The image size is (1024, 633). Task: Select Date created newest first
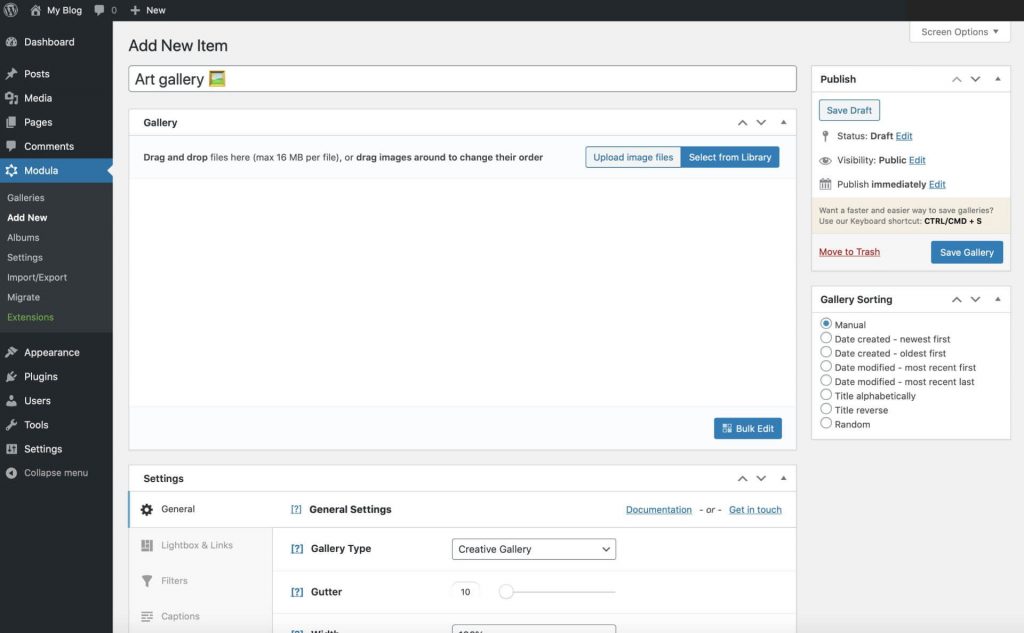point(826,338)
